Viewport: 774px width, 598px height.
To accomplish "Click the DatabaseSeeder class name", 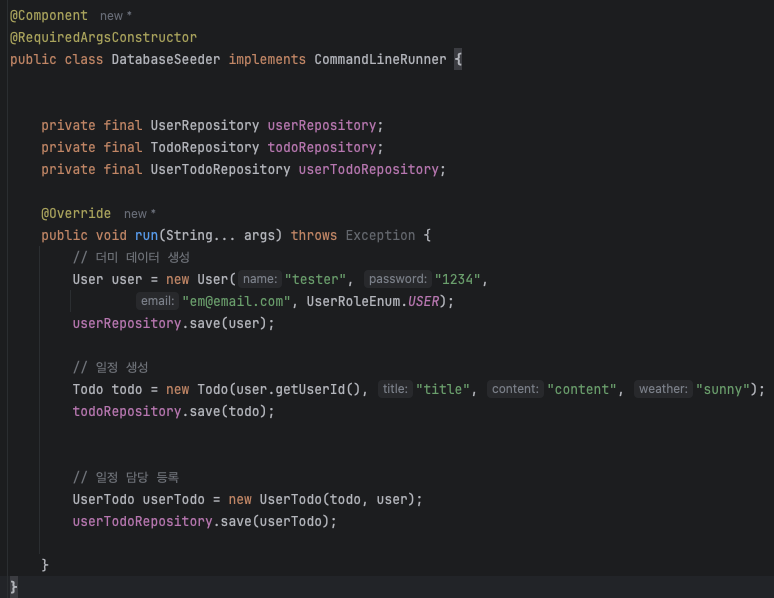I will pos(166,60).
